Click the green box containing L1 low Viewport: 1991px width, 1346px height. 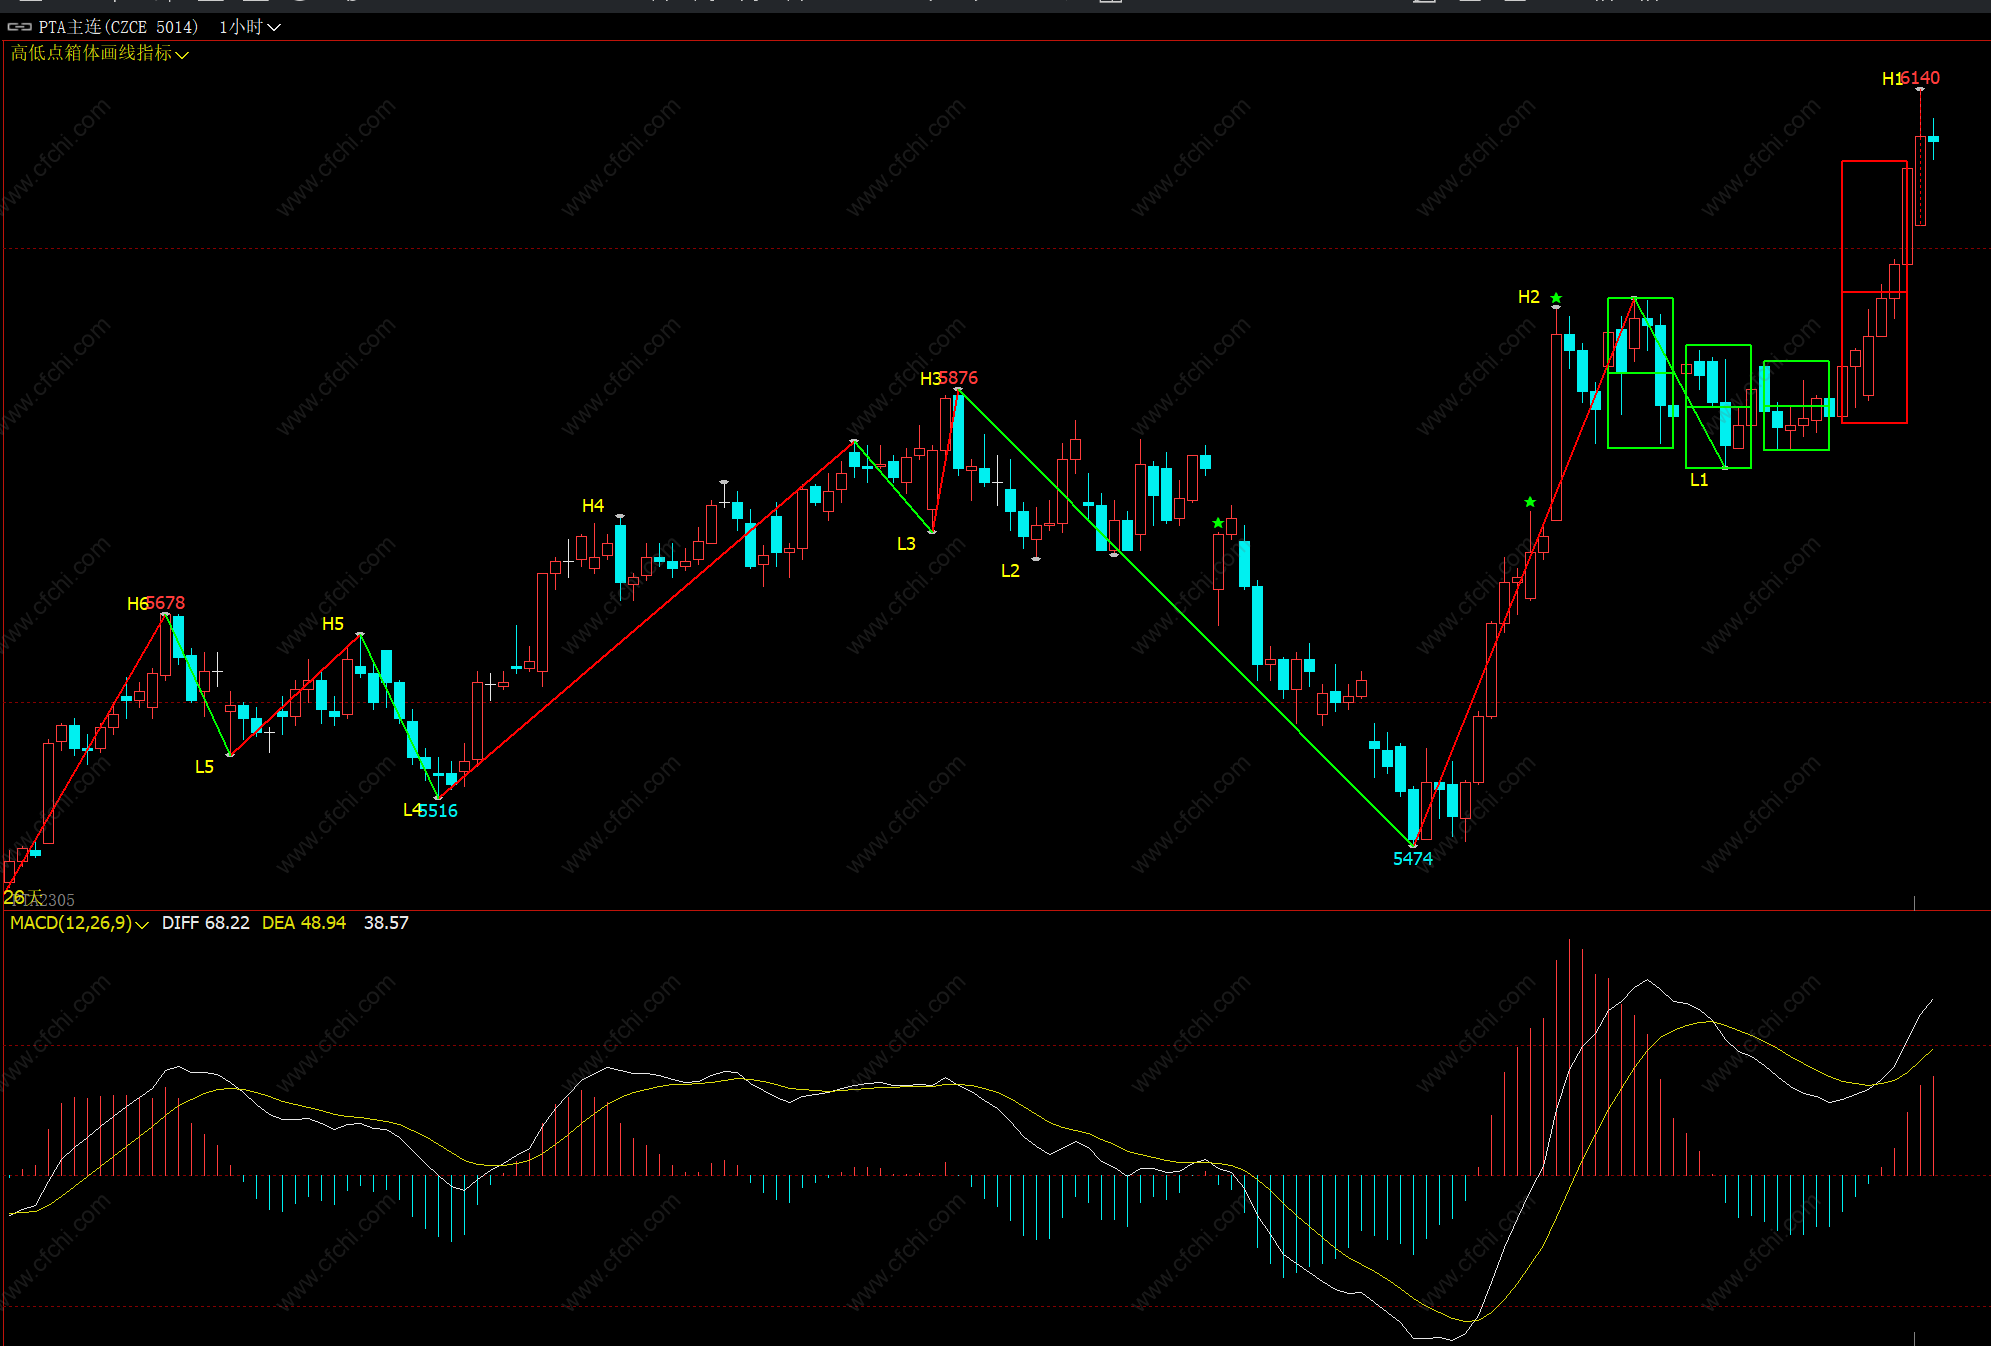(x=1717, y=406)
